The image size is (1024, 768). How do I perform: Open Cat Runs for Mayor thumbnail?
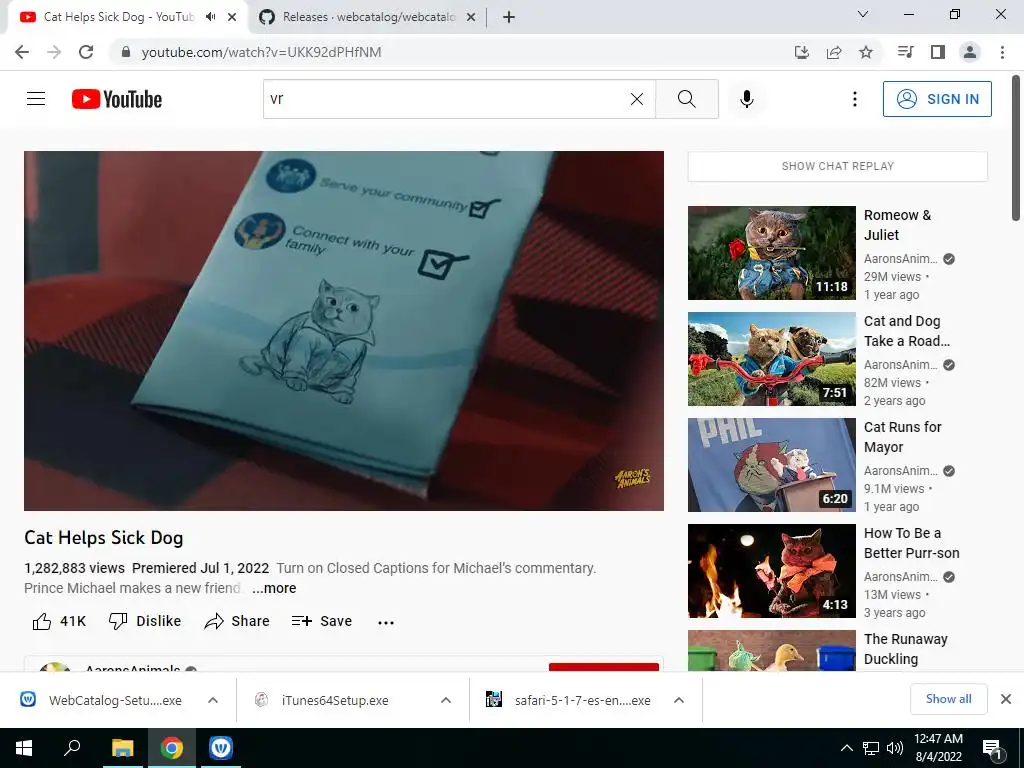click(772, 465)
